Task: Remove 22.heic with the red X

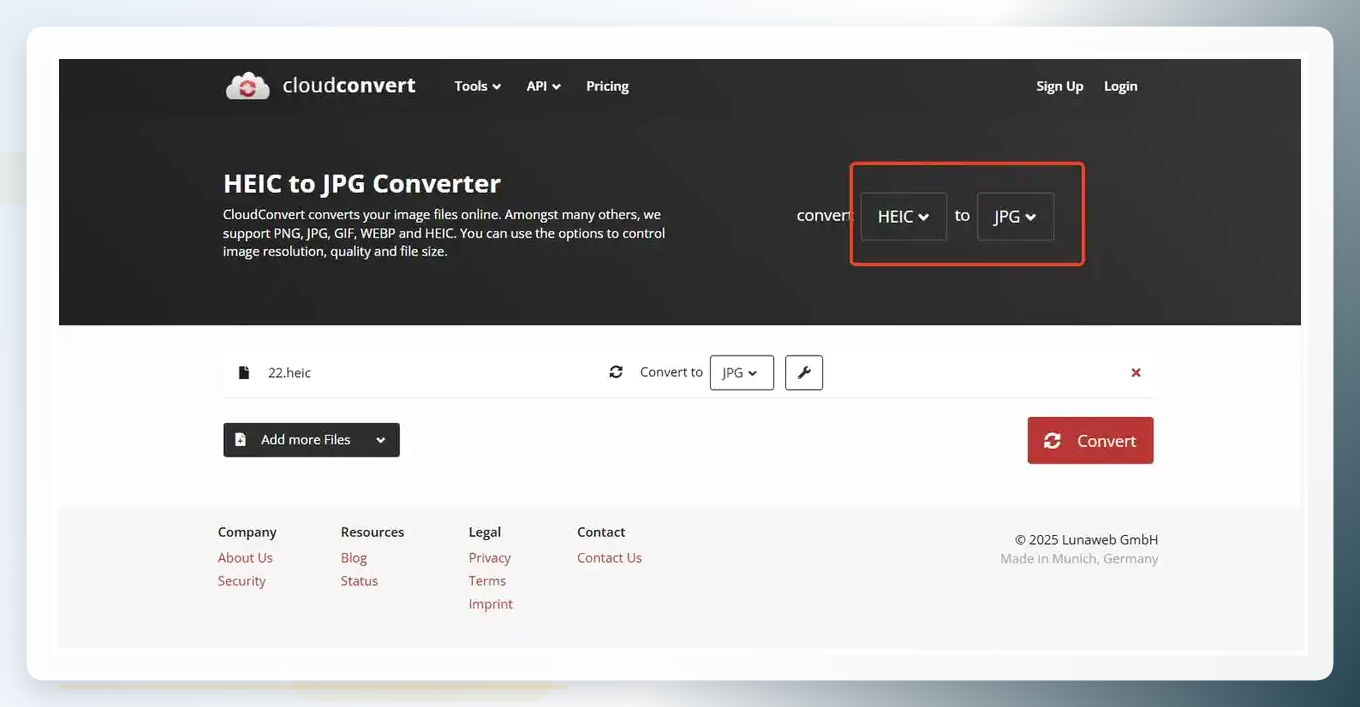Action: (1136, 373)
